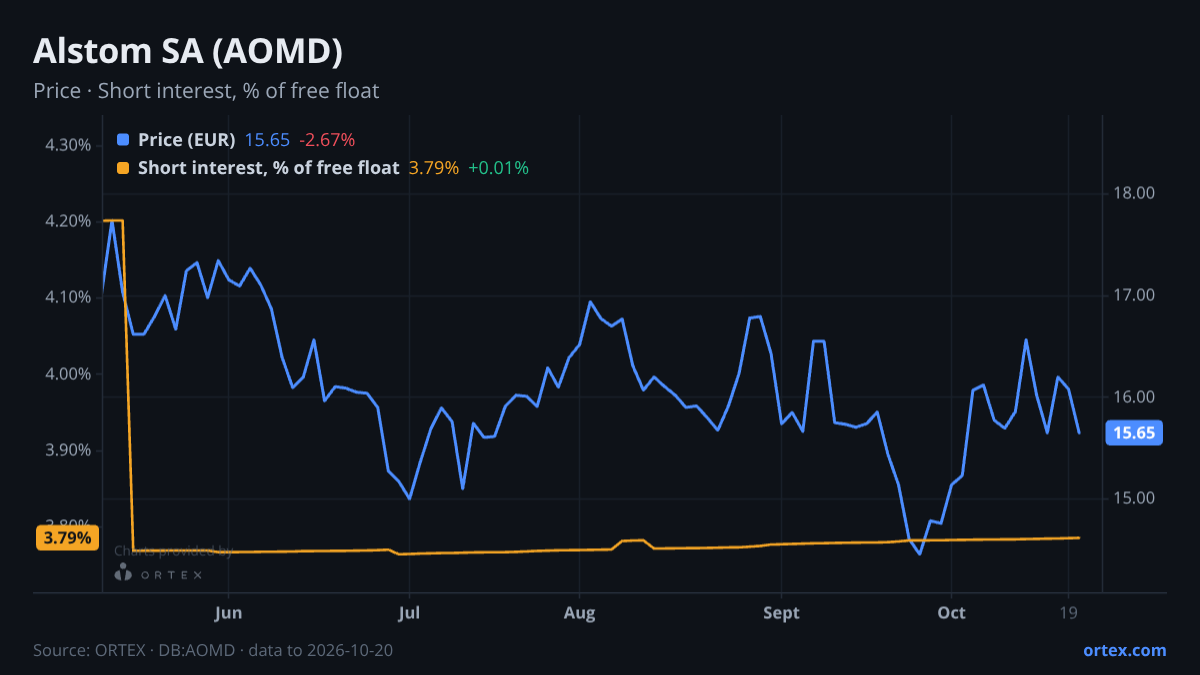This screenshot has width=1200, height=675.
Task: Click the 17.00 right axis label
Action: click(x=1134, y=295)
